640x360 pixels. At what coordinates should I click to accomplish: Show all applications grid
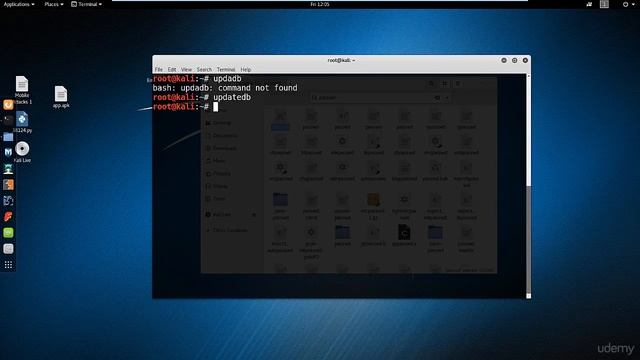8,265
